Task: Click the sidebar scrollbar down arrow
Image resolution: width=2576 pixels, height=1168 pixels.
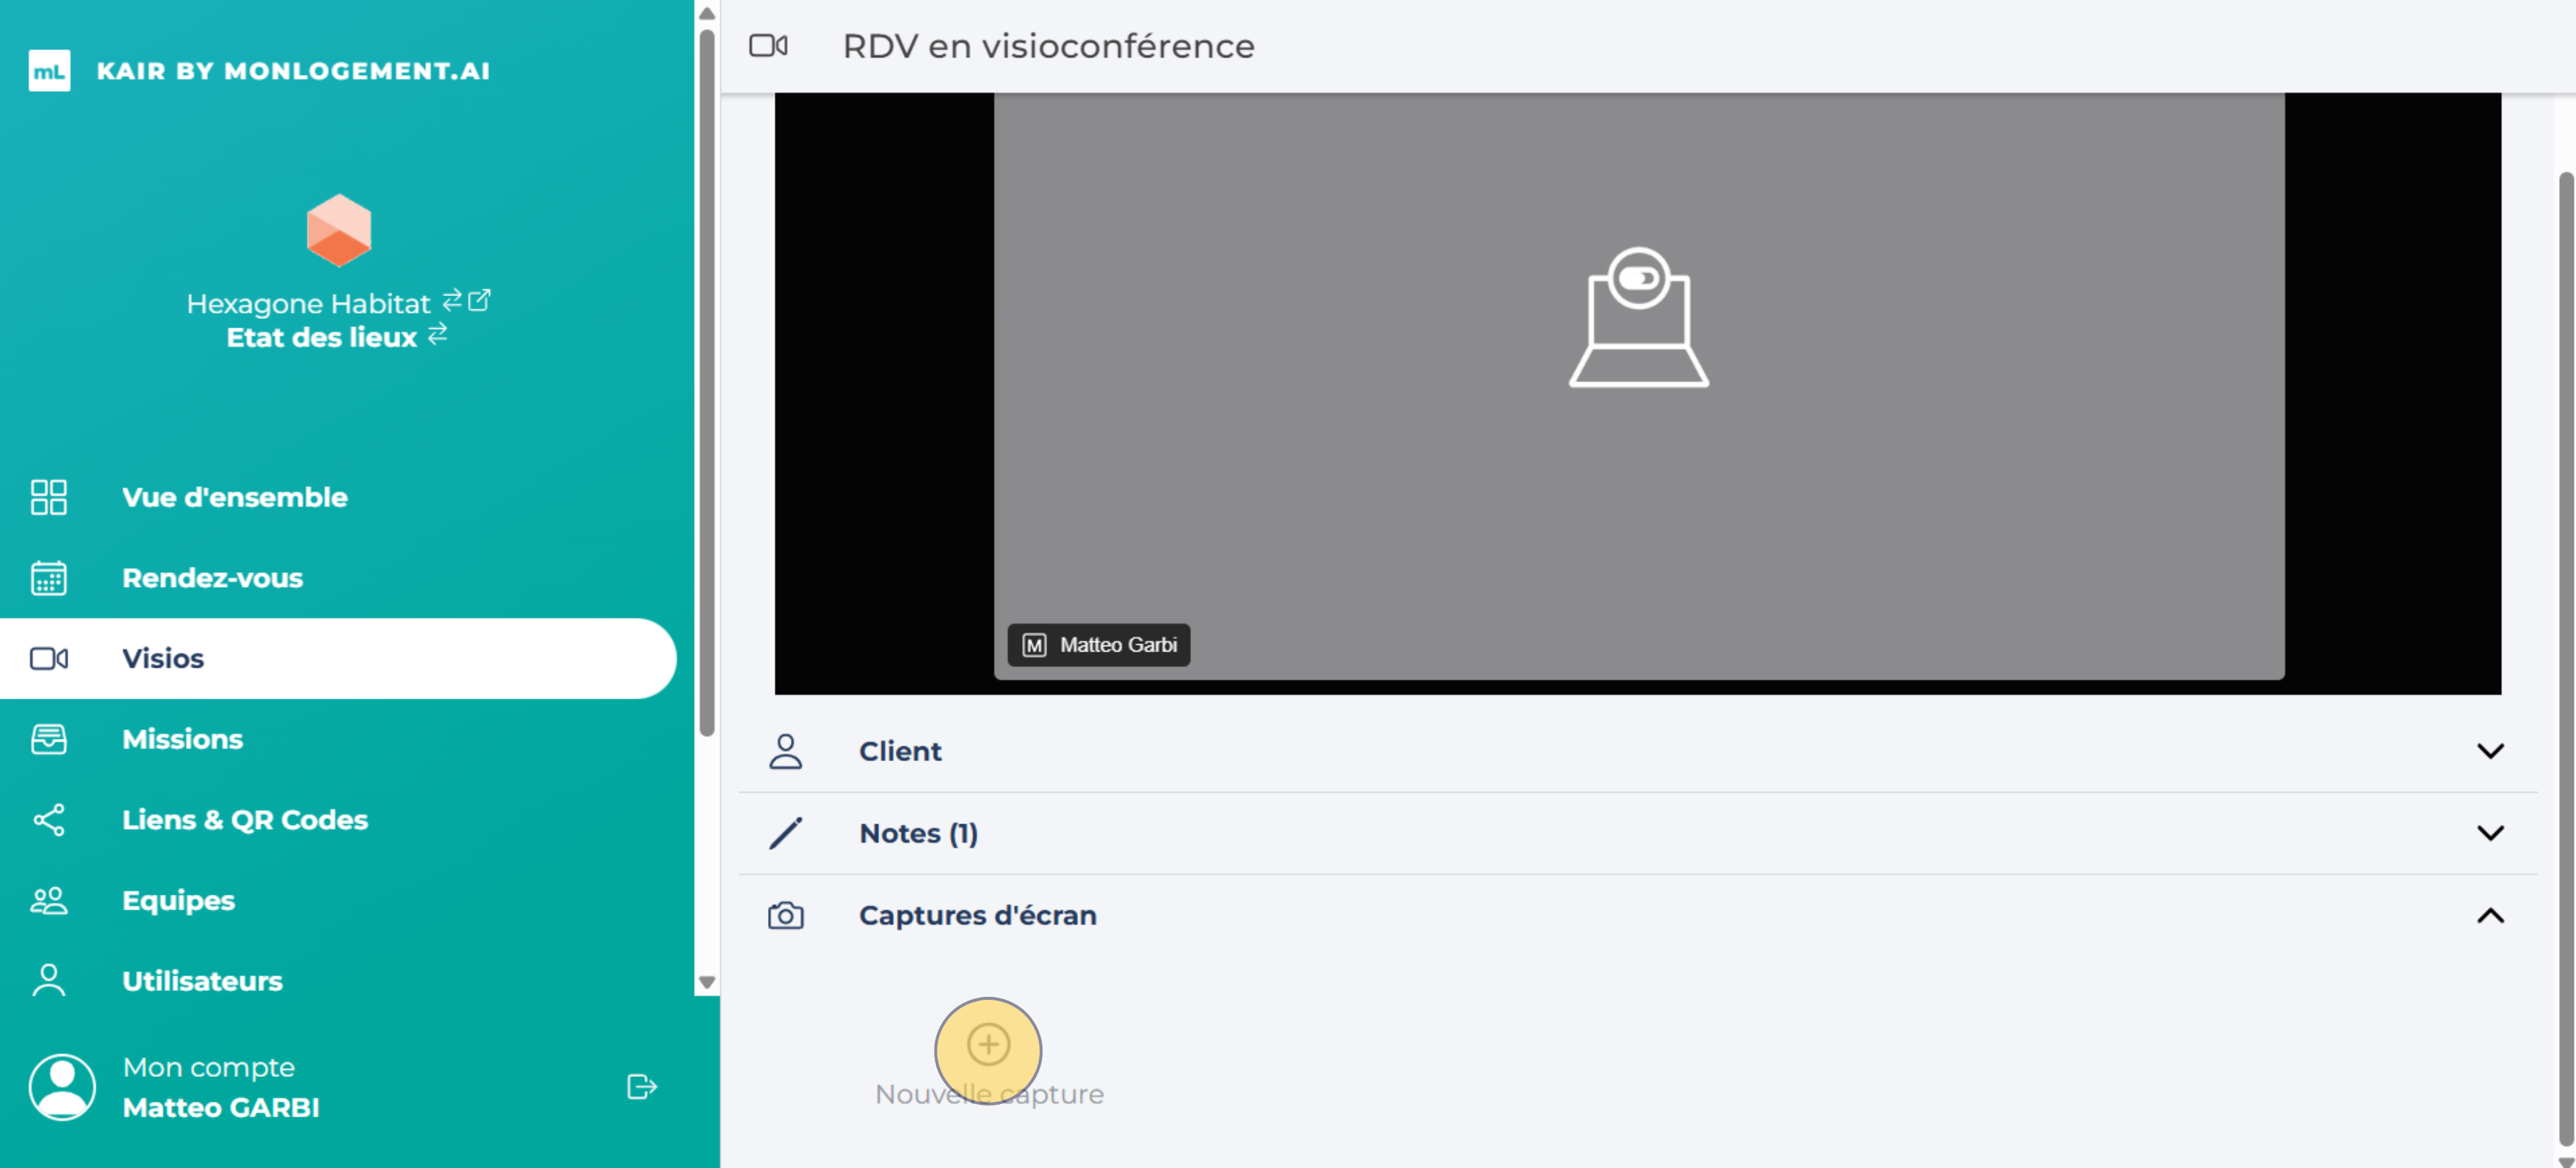Action: [707, 982]
